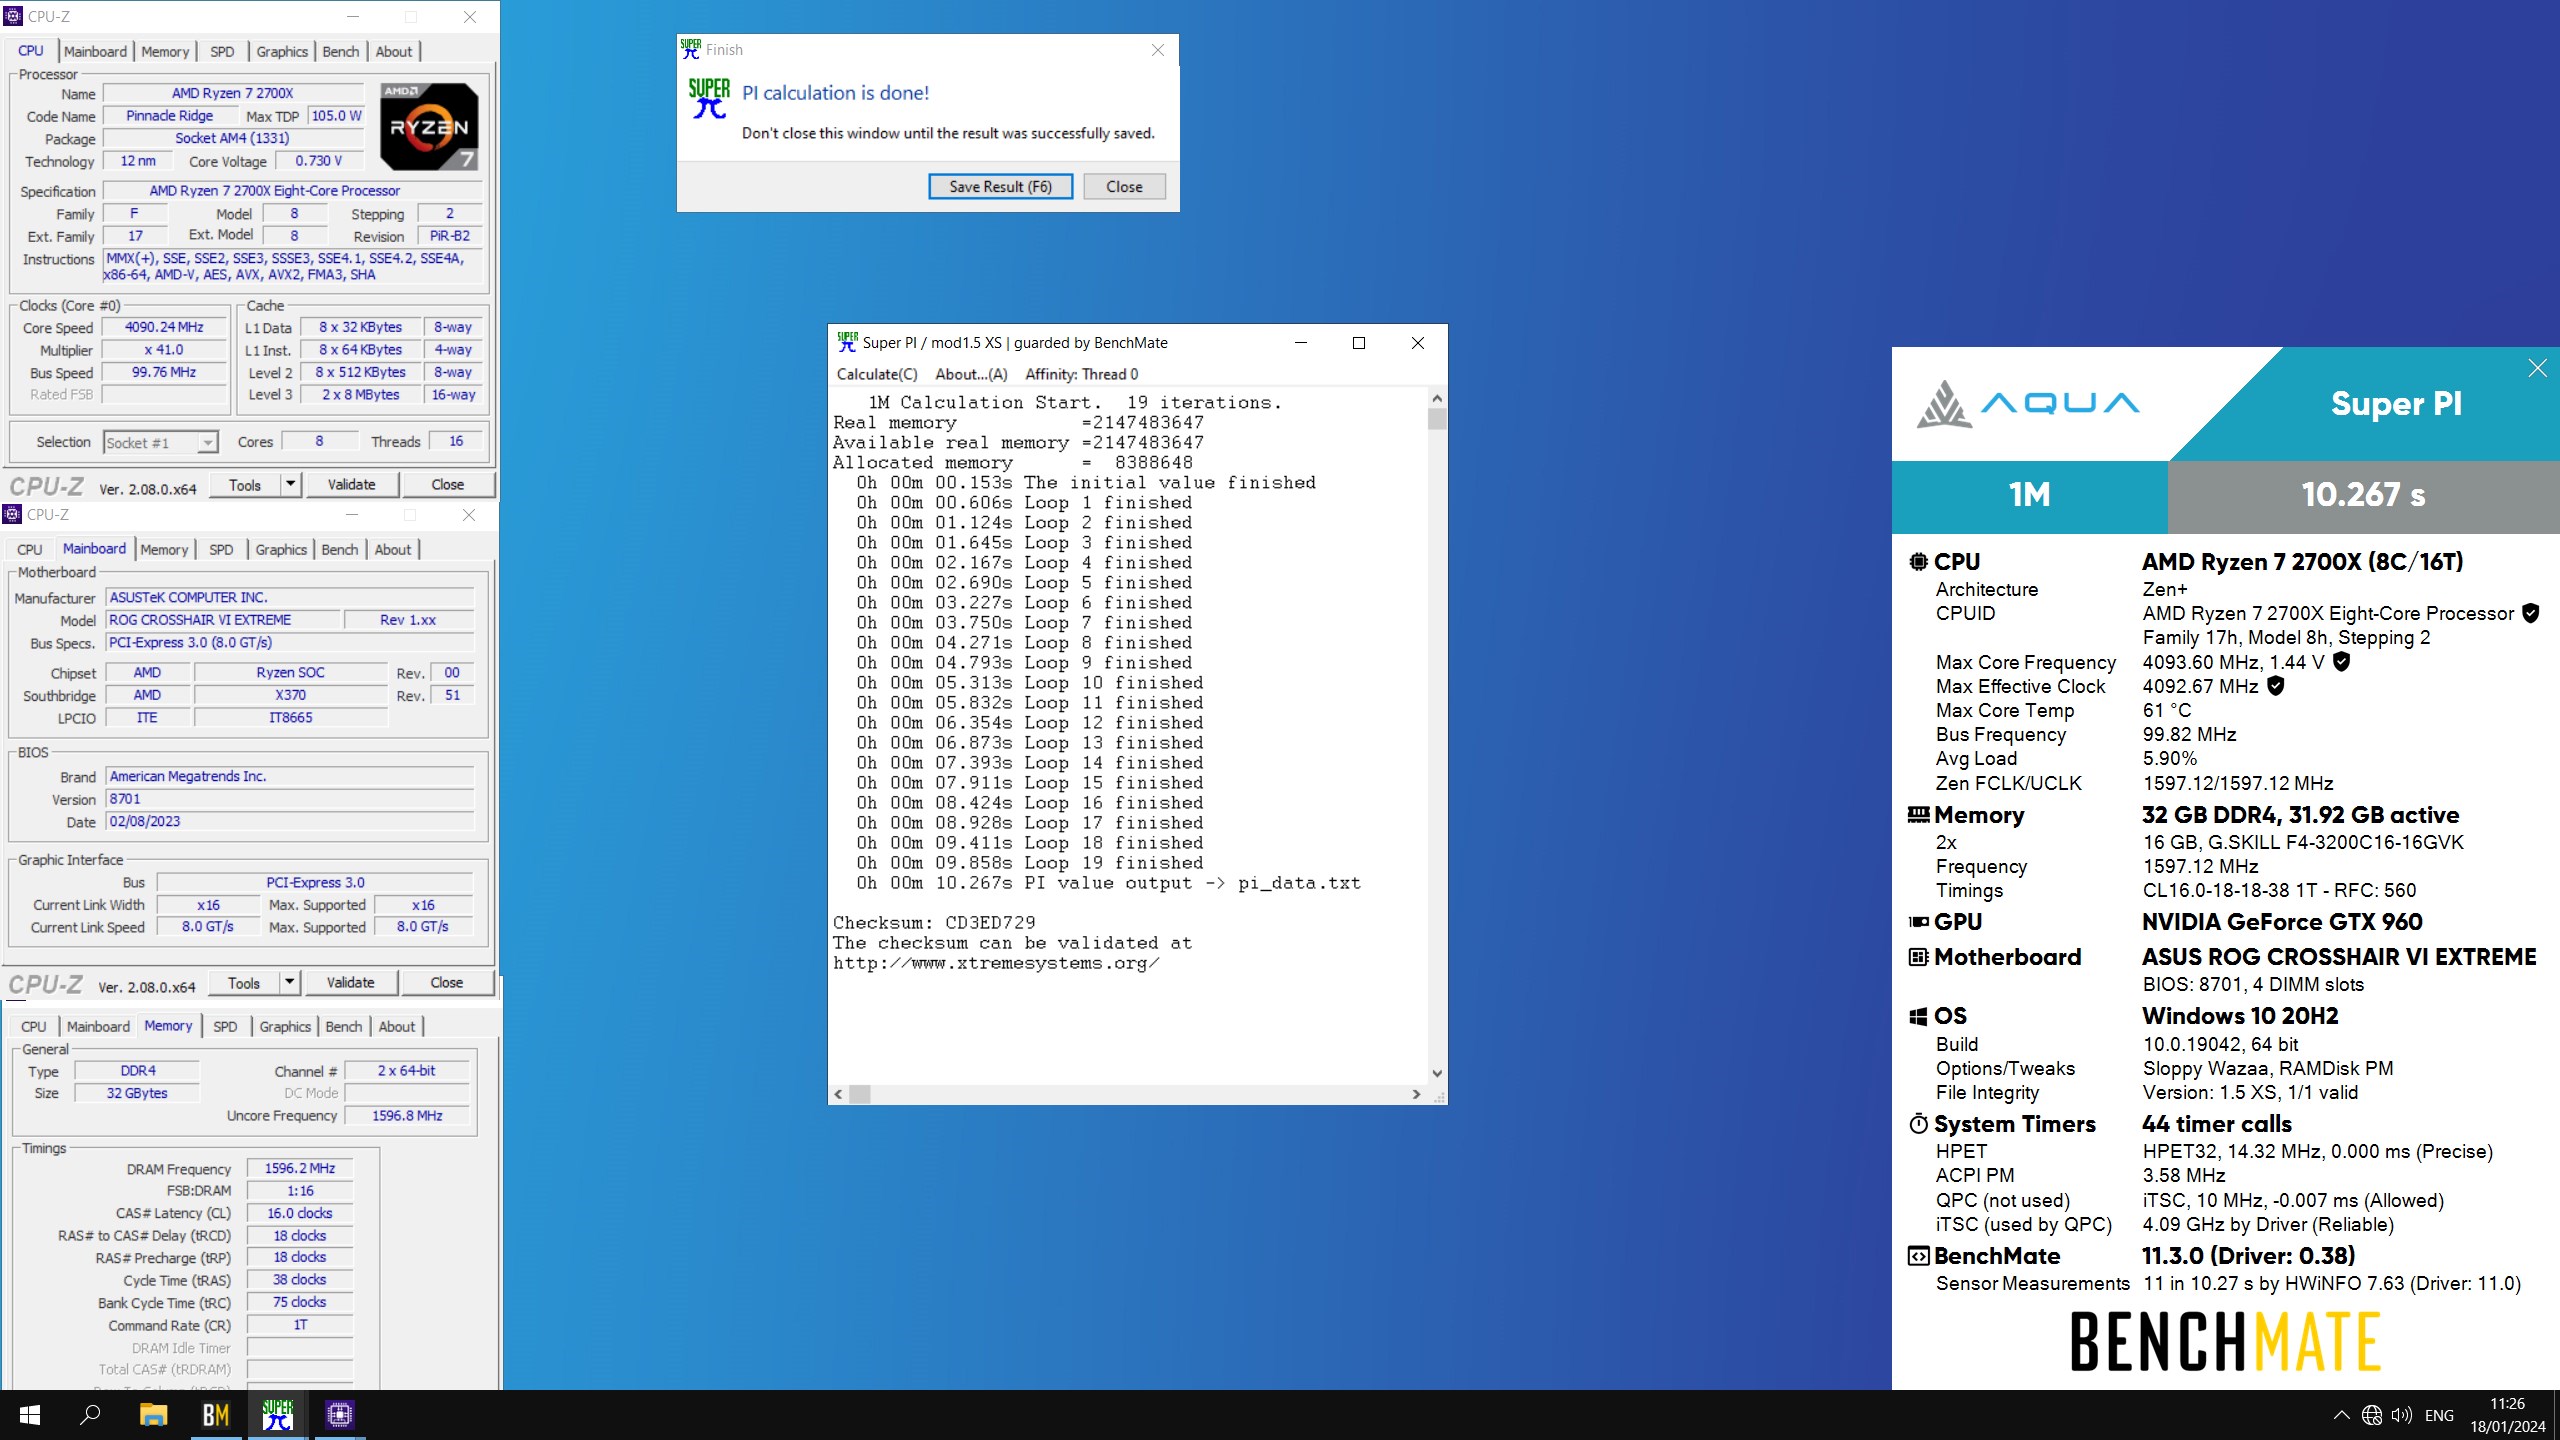
Task: Click DRAM Frequency 1596.2 MHz value
Action: [x=300, y=1168]
